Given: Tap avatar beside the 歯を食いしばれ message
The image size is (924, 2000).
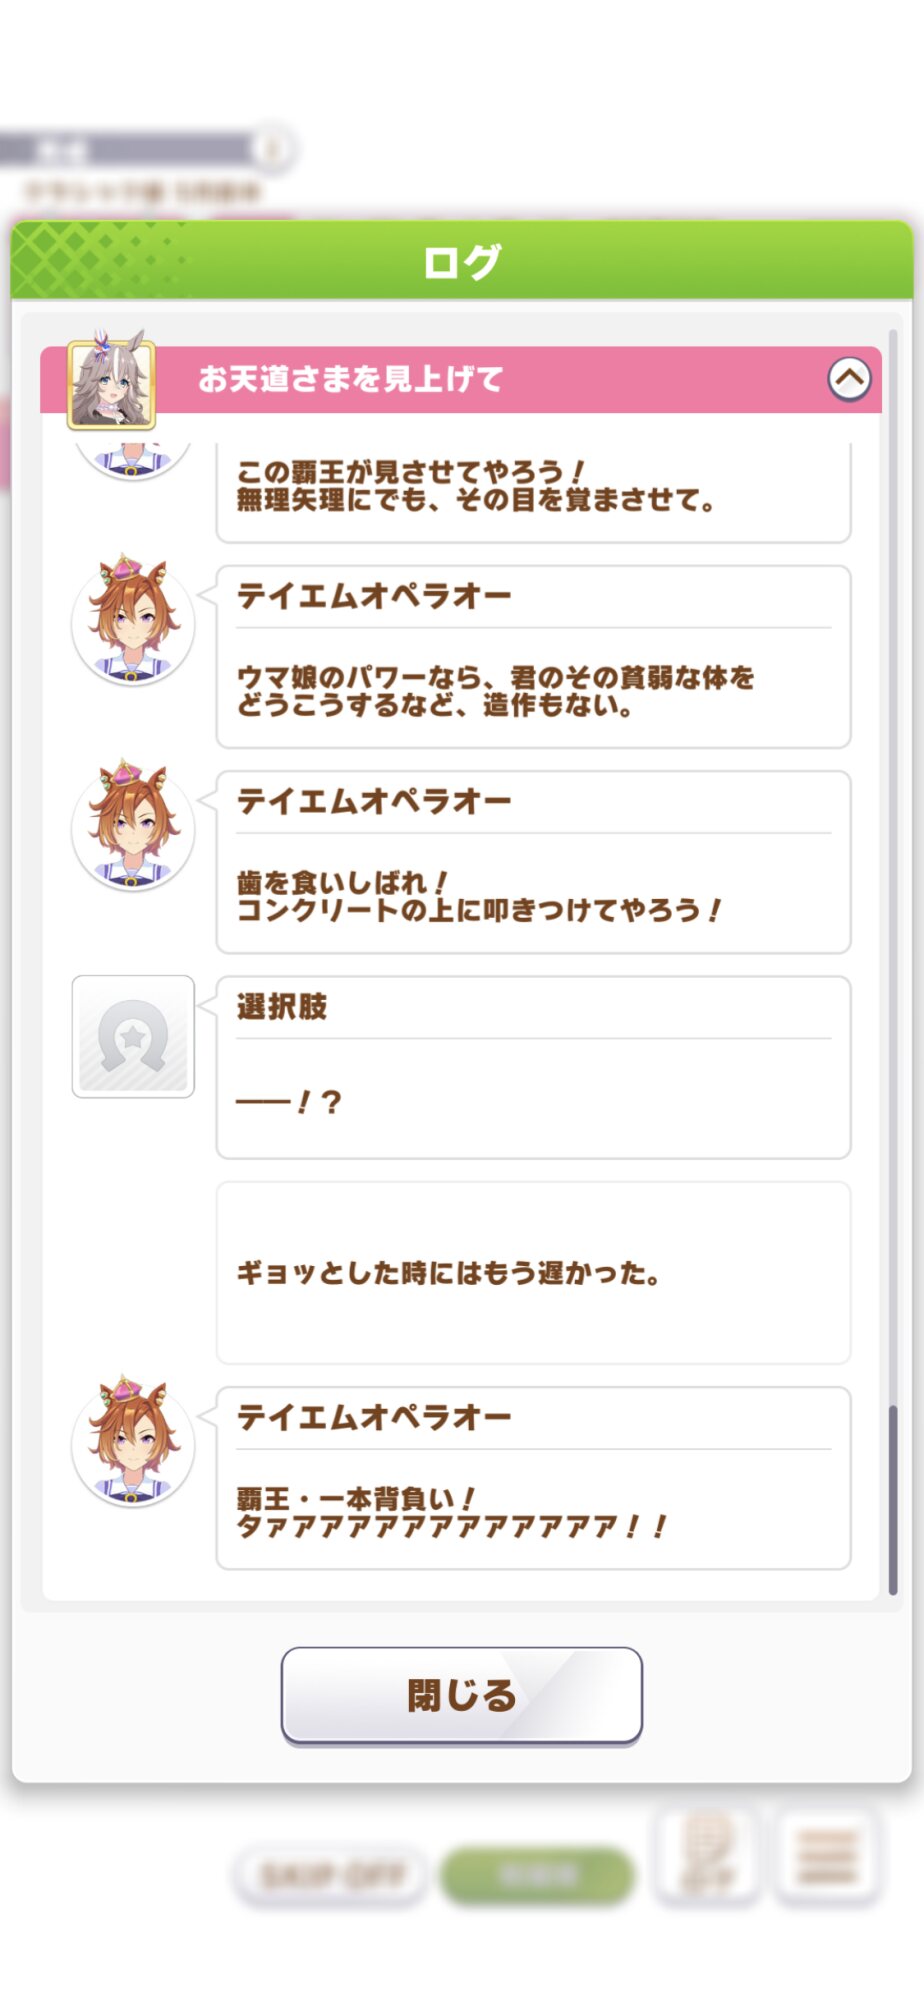Looking at the screenshot, I should pos(133,828).
